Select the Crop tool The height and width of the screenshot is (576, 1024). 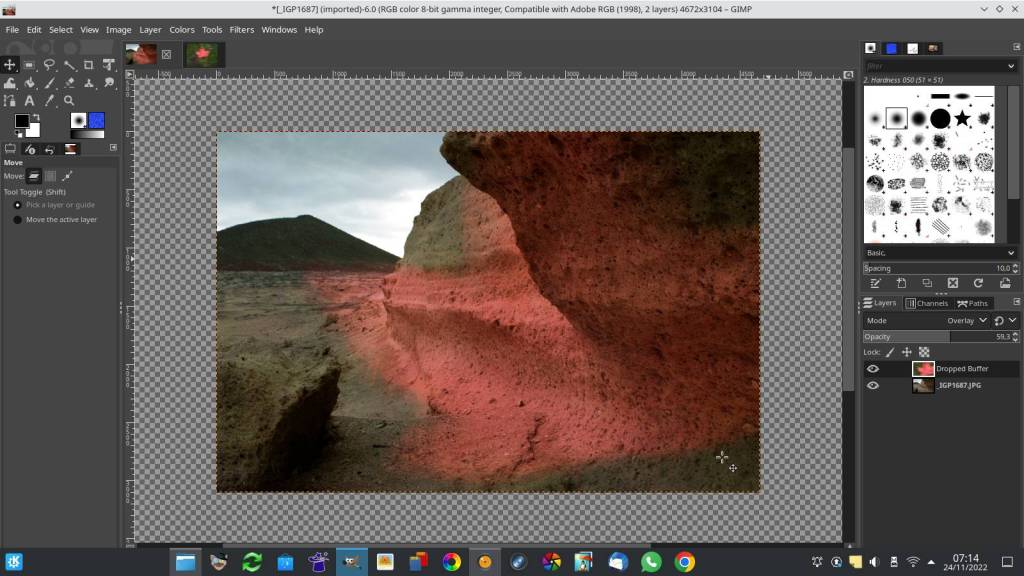89,65
